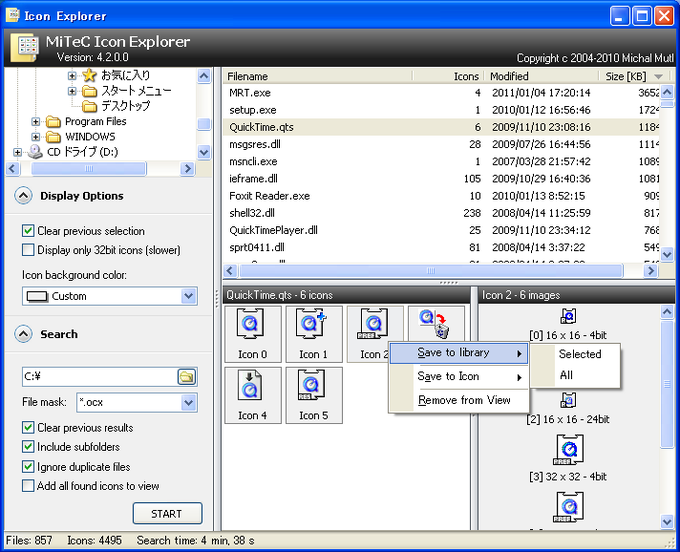Open Save to library submenu

click(x=458, y=353)
